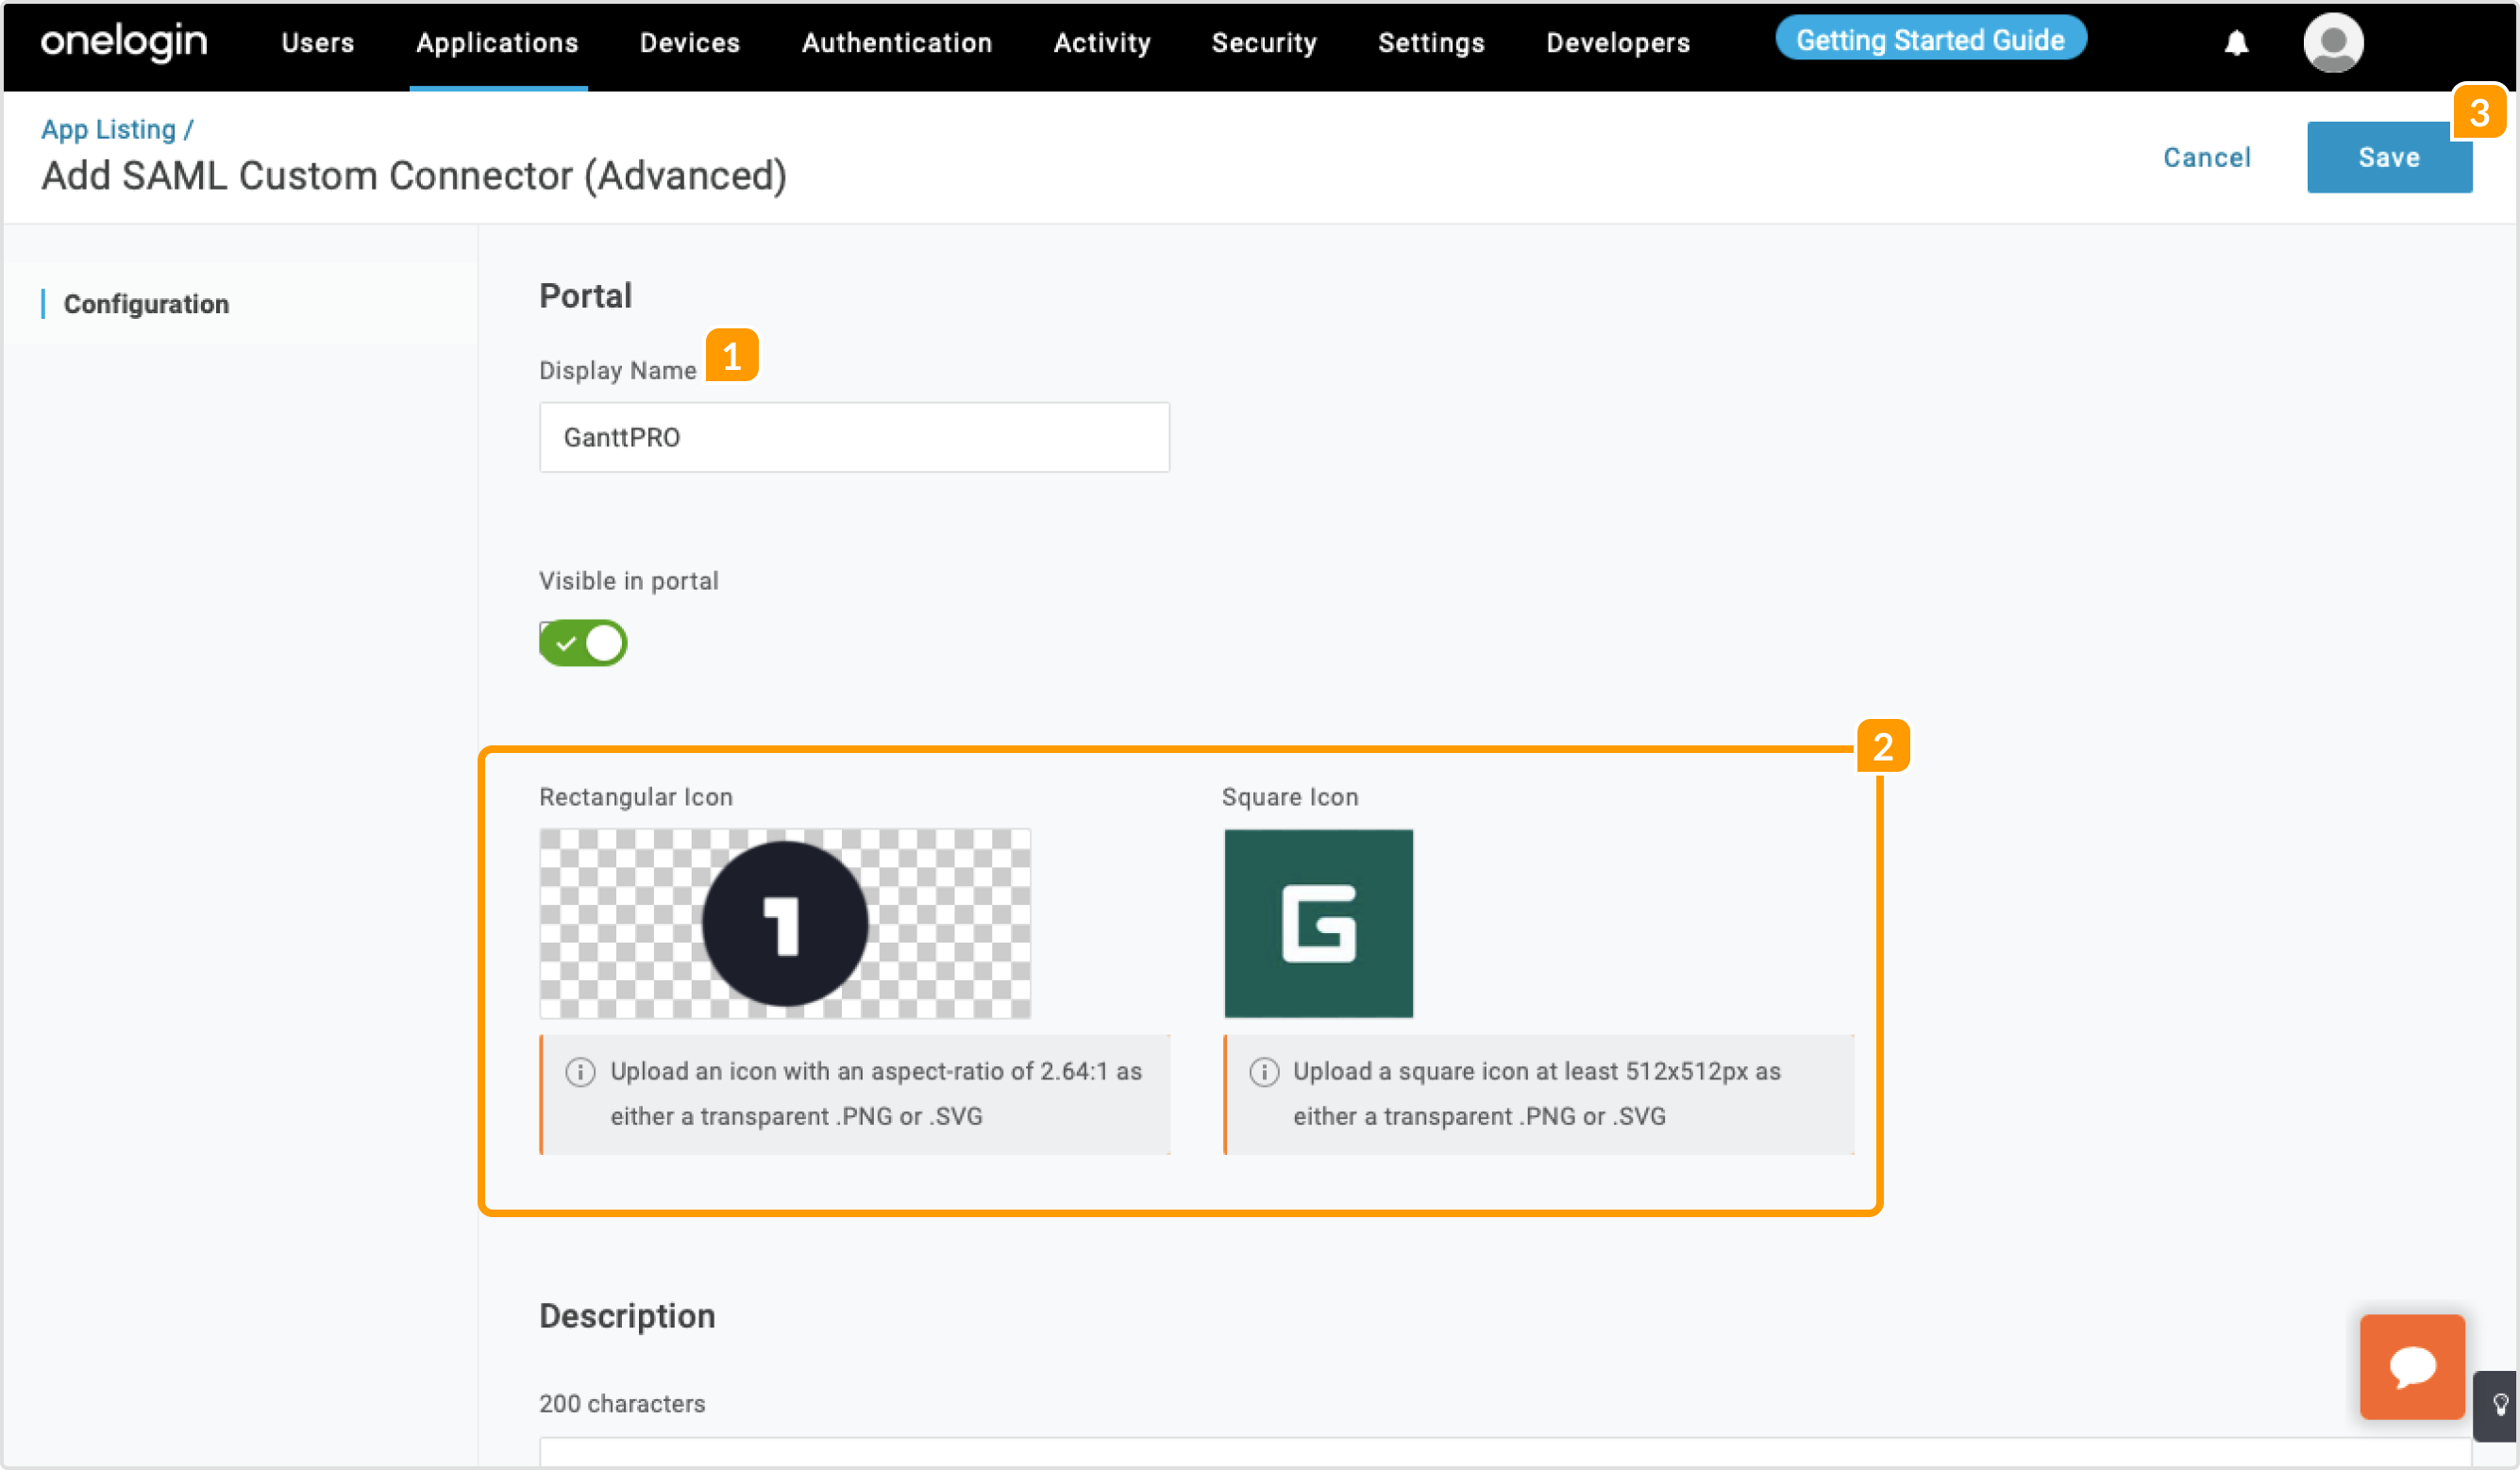2520x1470 pixels.
Task: Open the orange chat support bubble
Action: click(2411, 1365)
